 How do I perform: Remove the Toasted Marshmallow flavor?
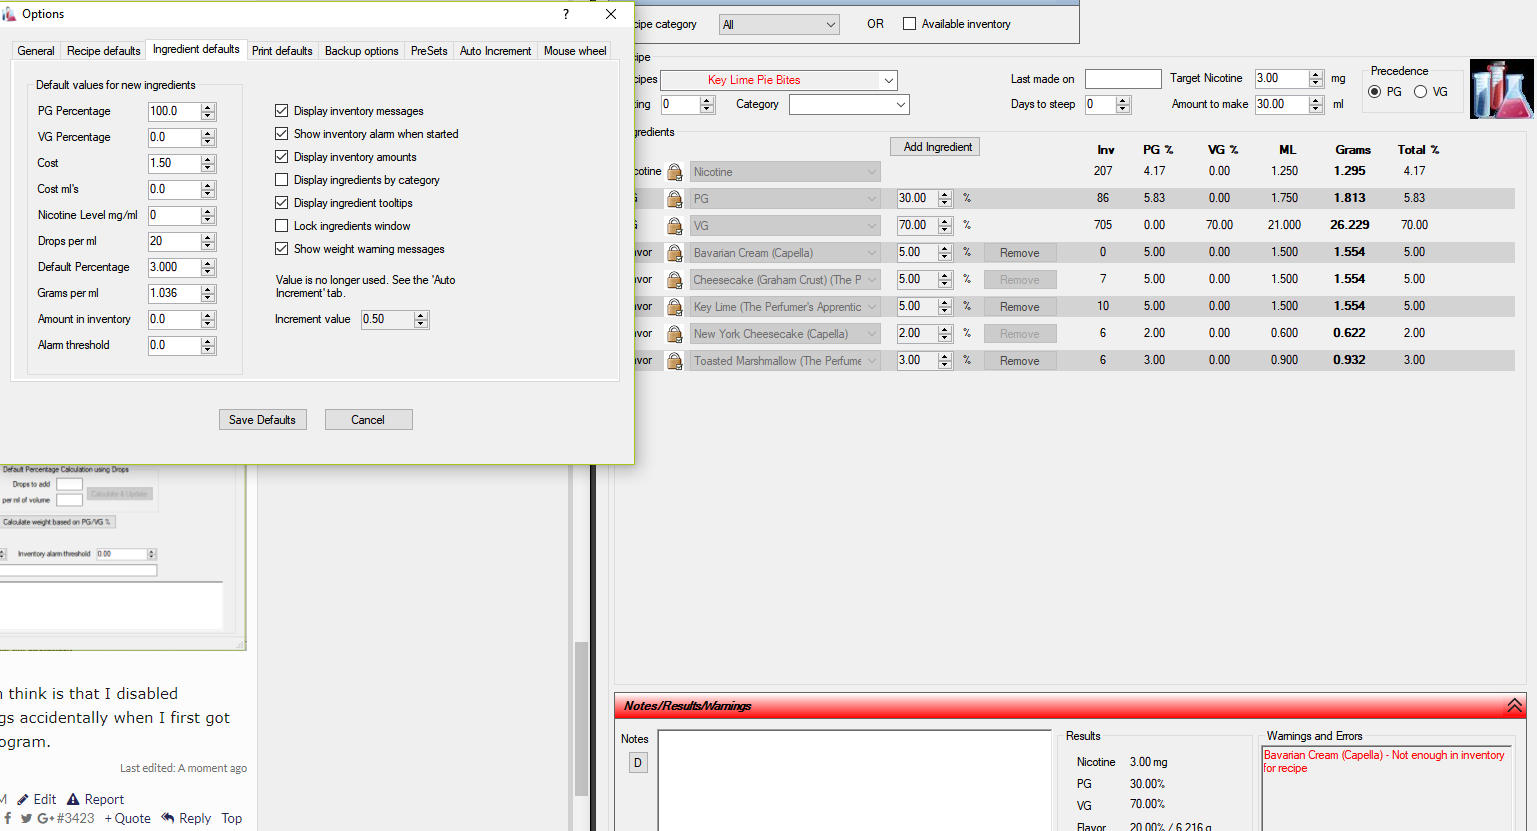pos(1020,361)
